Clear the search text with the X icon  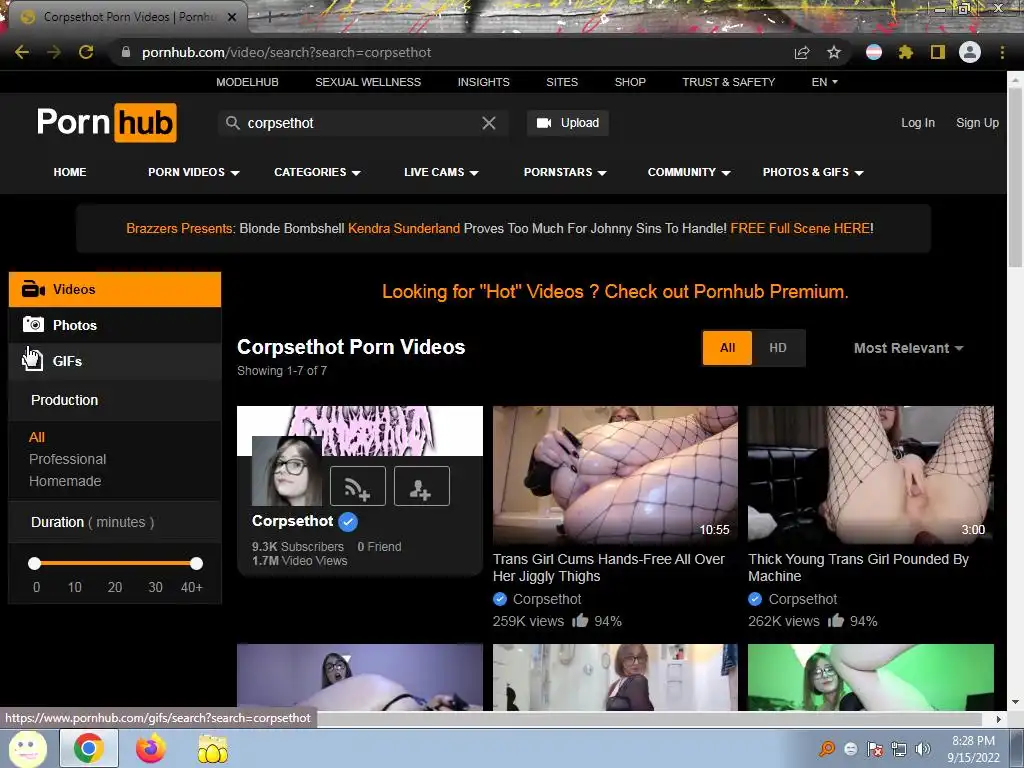[488, 123]
